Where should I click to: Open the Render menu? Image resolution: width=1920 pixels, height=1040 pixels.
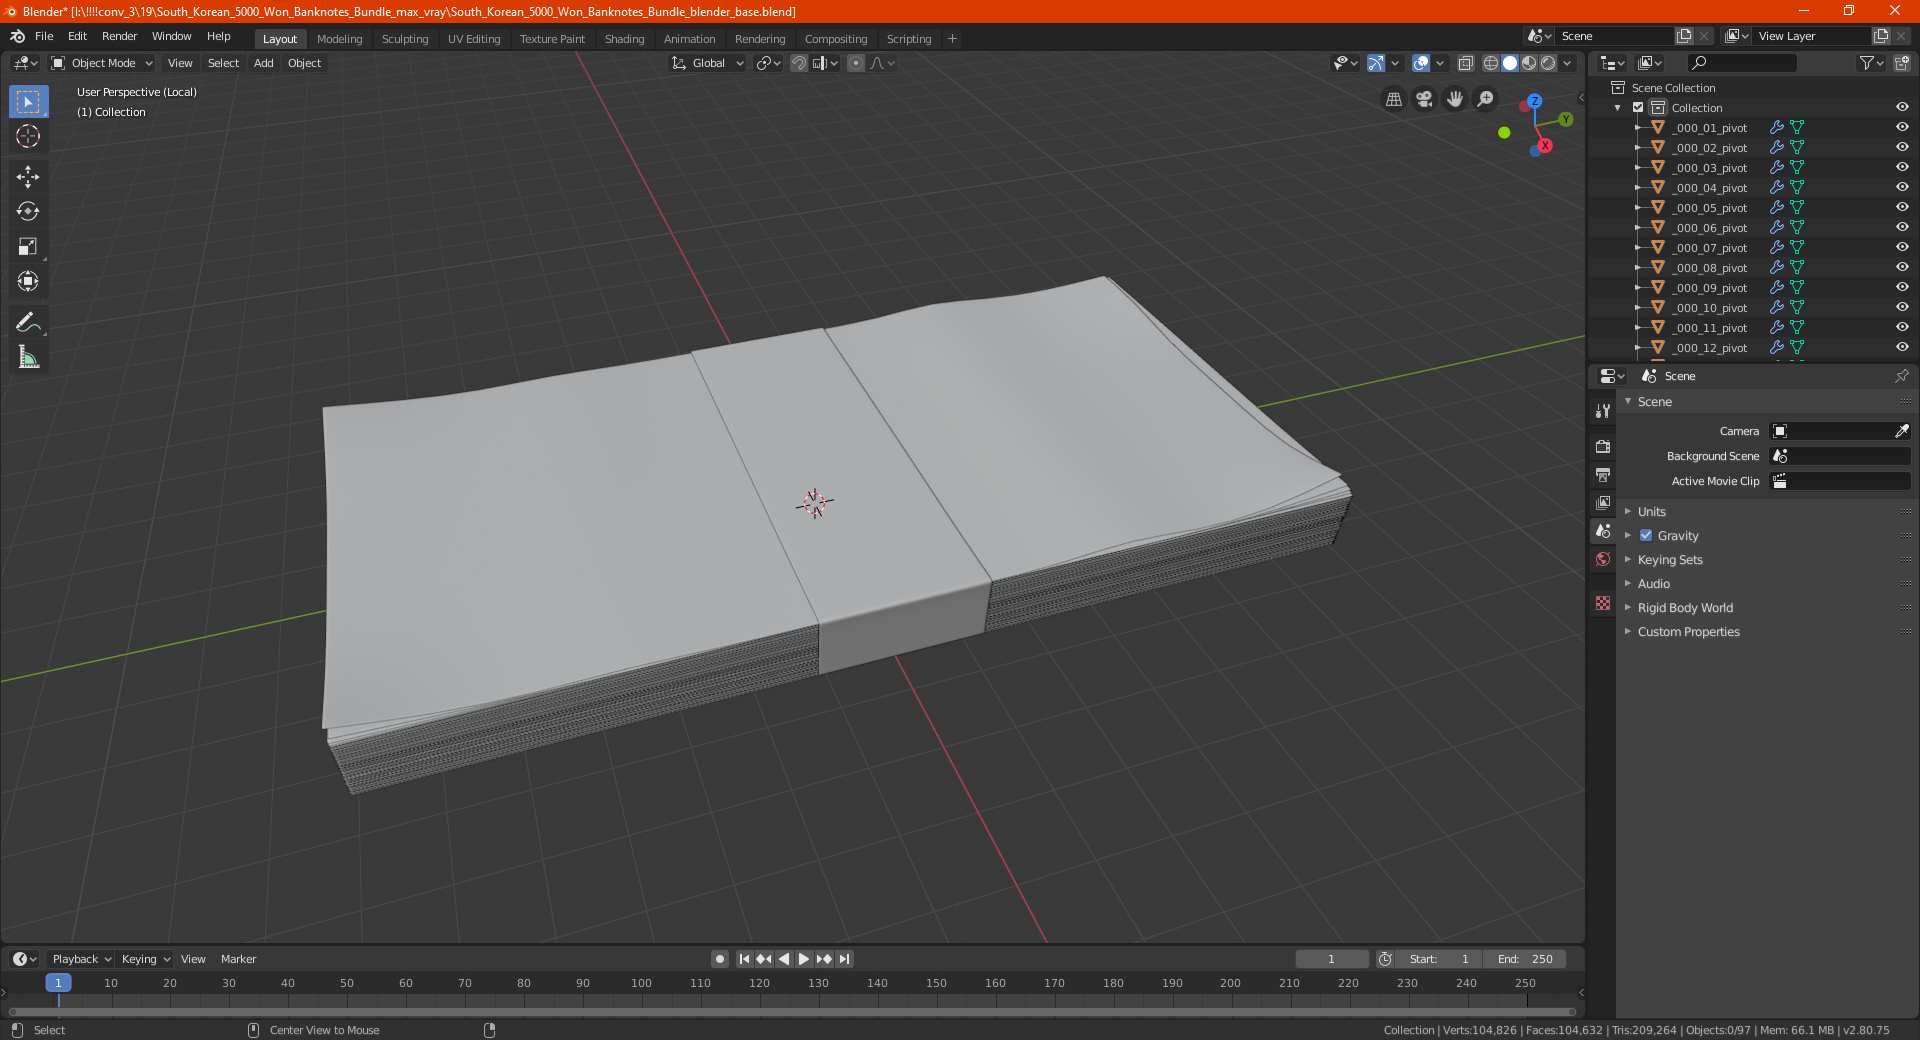119,36
